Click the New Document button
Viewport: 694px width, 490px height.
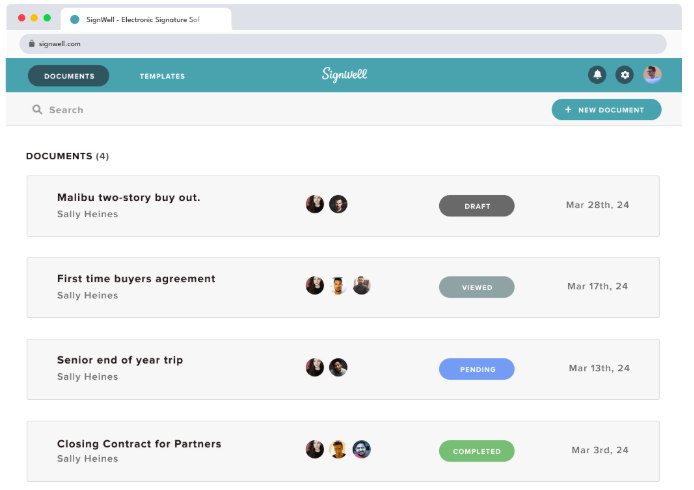(607, 110)
